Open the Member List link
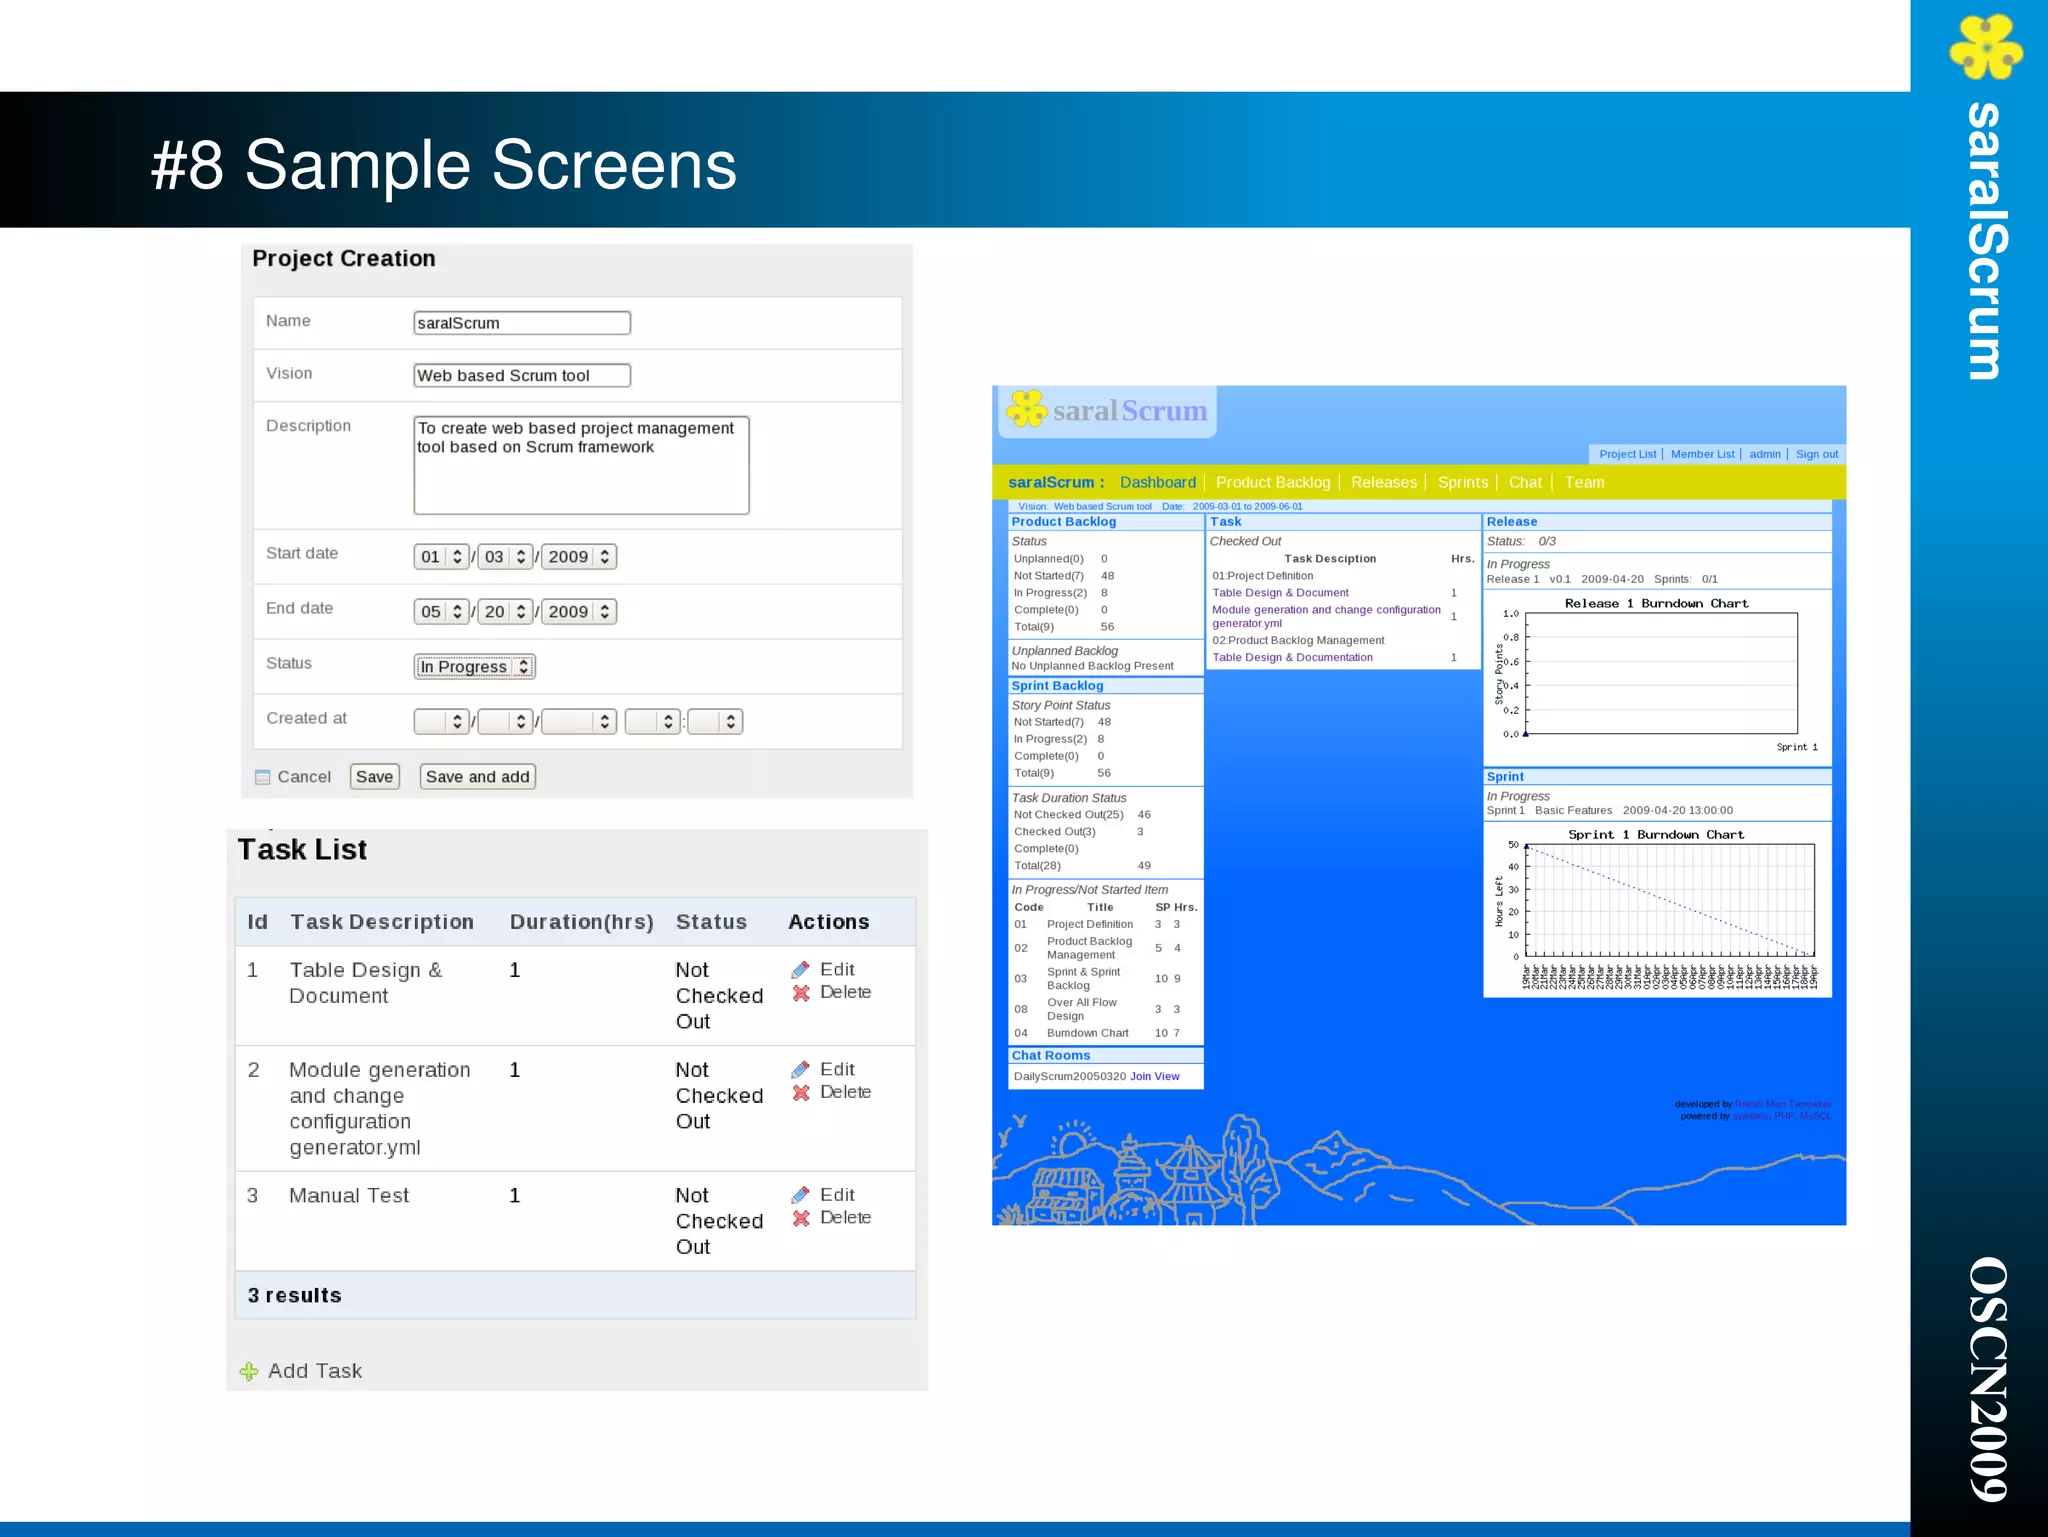2048x1537 pixels. click(1702, 454)
